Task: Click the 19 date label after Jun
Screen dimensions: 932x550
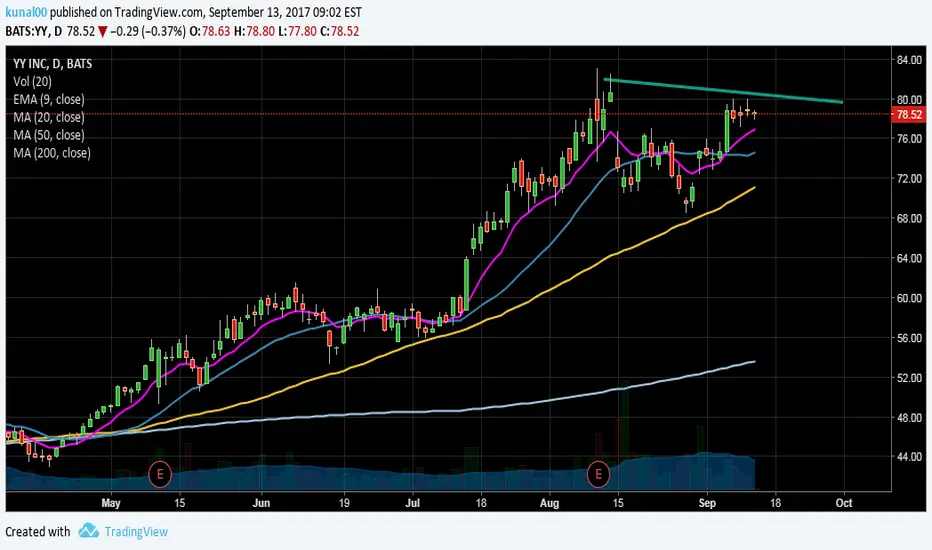Action: 344,503
